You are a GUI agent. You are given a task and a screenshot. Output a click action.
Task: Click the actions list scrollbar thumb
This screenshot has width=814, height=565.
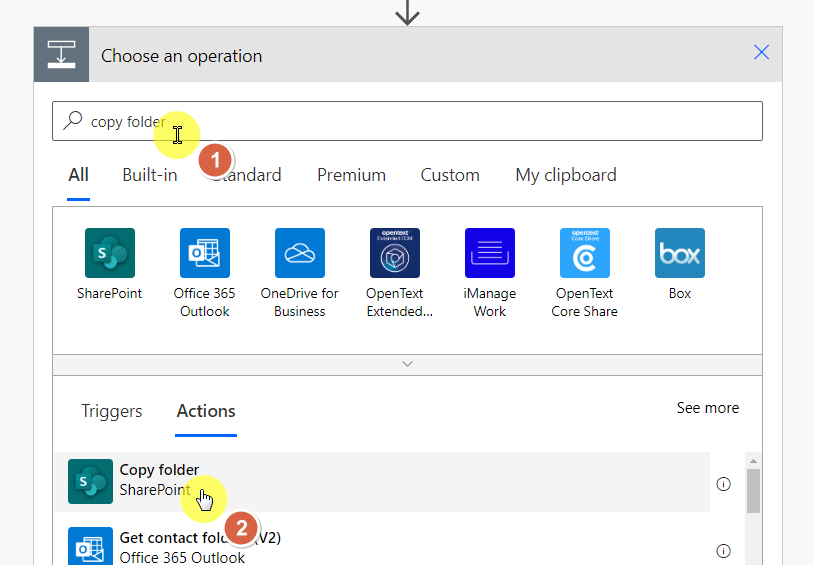coord(753,491)
